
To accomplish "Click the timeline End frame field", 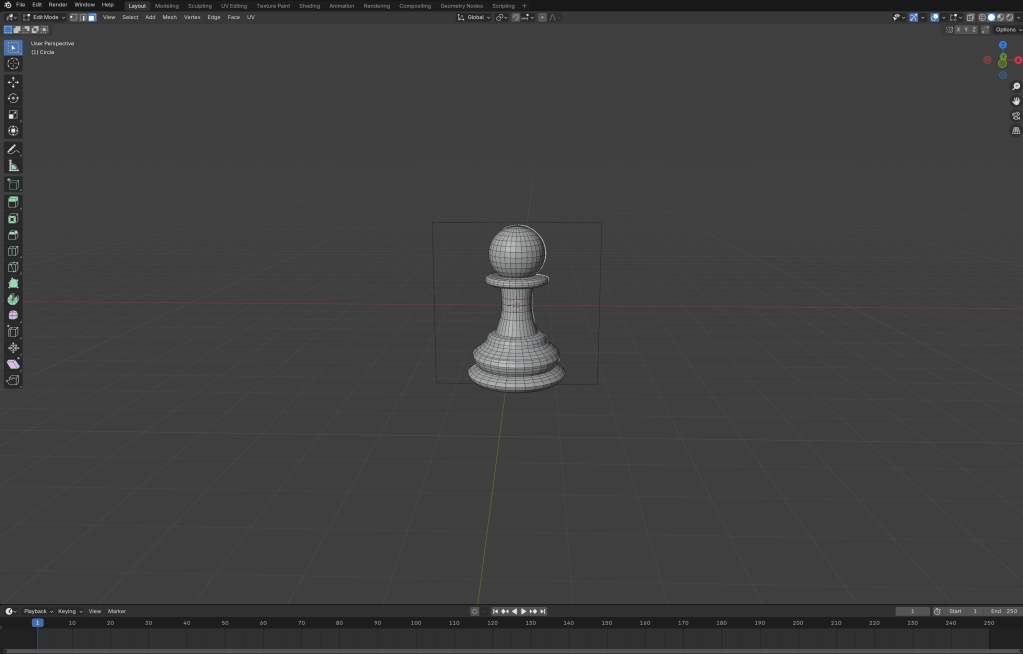I will pyautogui.click(x=1003, y=611).
